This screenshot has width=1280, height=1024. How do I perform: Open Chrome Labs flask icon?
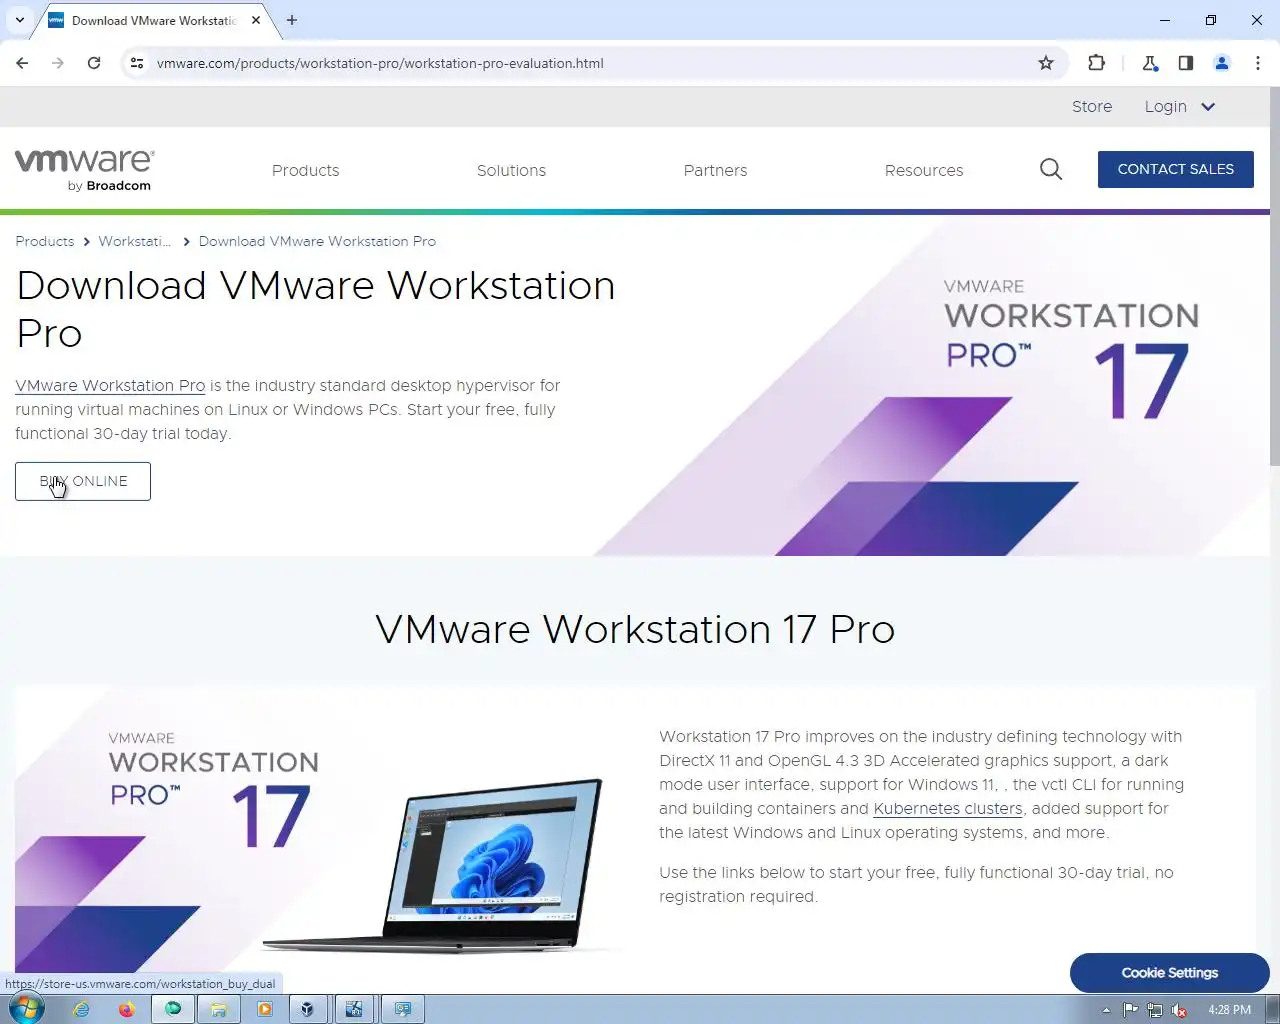(x=1150, y=63)
